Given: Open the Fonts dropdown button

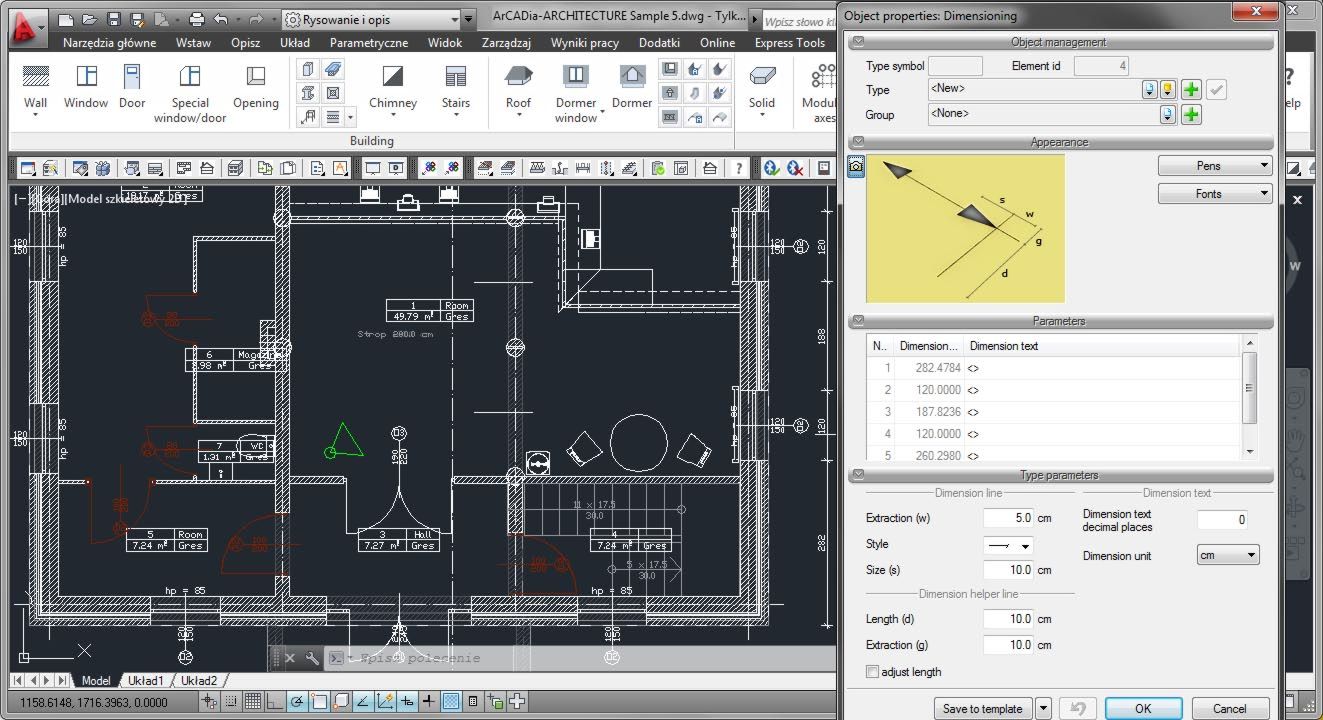Looking at the screenshot, I should 1215,194.
